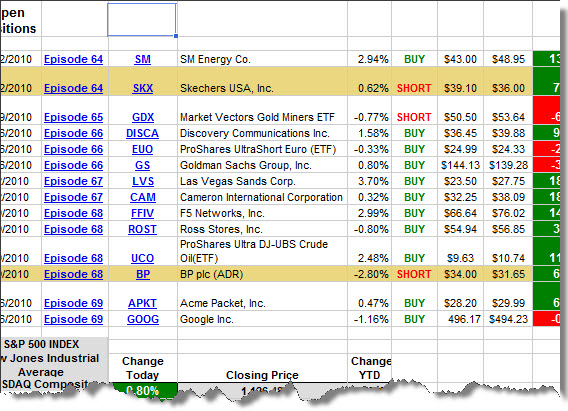Select SHORT cell in Skechers row

coord(414,81)
